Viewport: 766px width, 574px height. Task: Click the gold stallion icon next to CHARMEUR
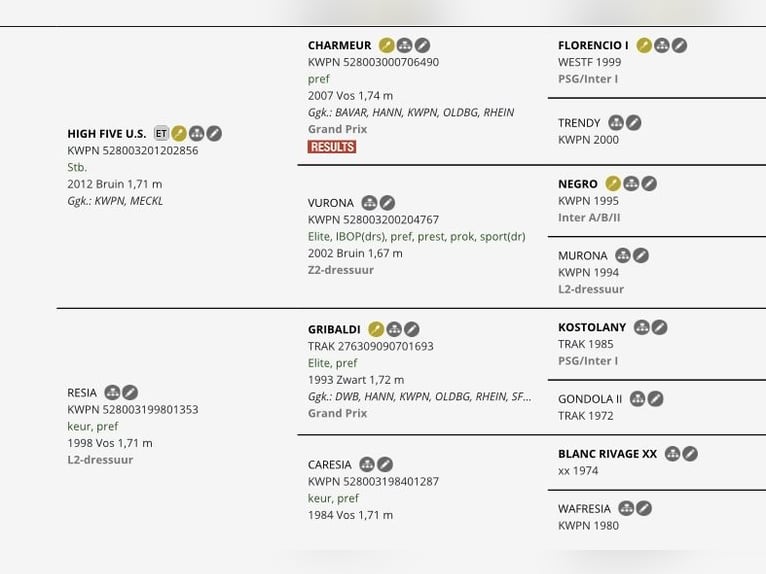click(386, 45)
